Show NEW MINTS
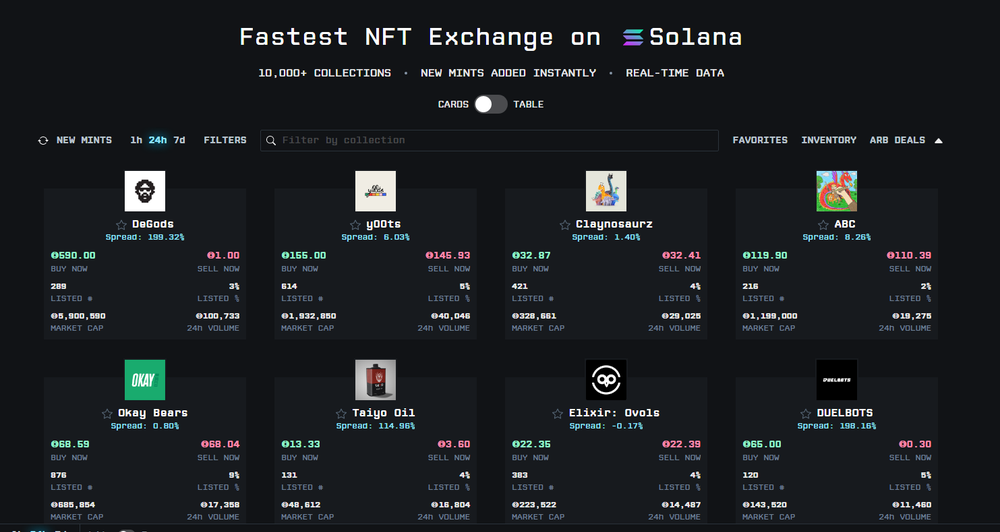This screenshot has width=1000, height=532. pyautogui.click(x=84, y=140)
